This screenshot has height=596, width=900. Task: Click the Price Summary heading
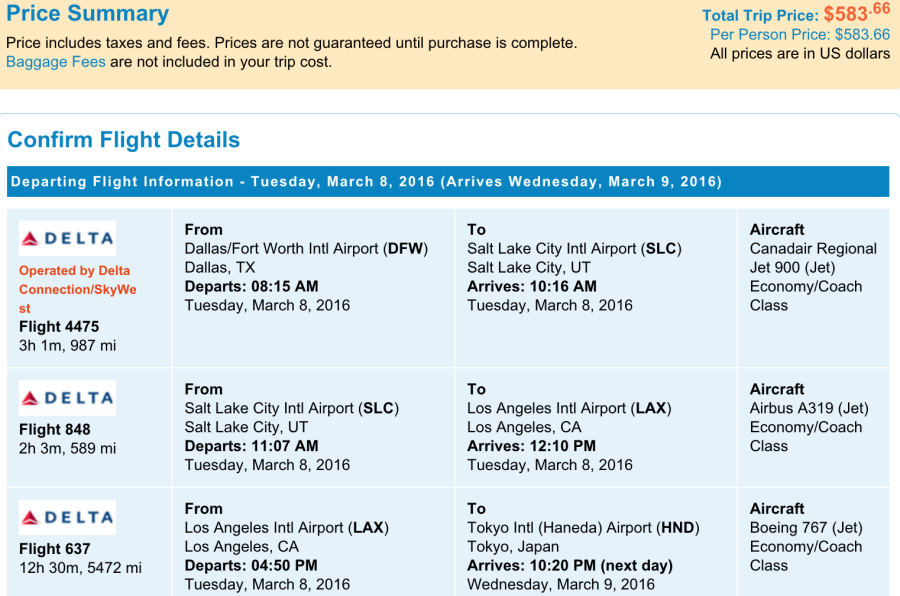pos(88,13)
